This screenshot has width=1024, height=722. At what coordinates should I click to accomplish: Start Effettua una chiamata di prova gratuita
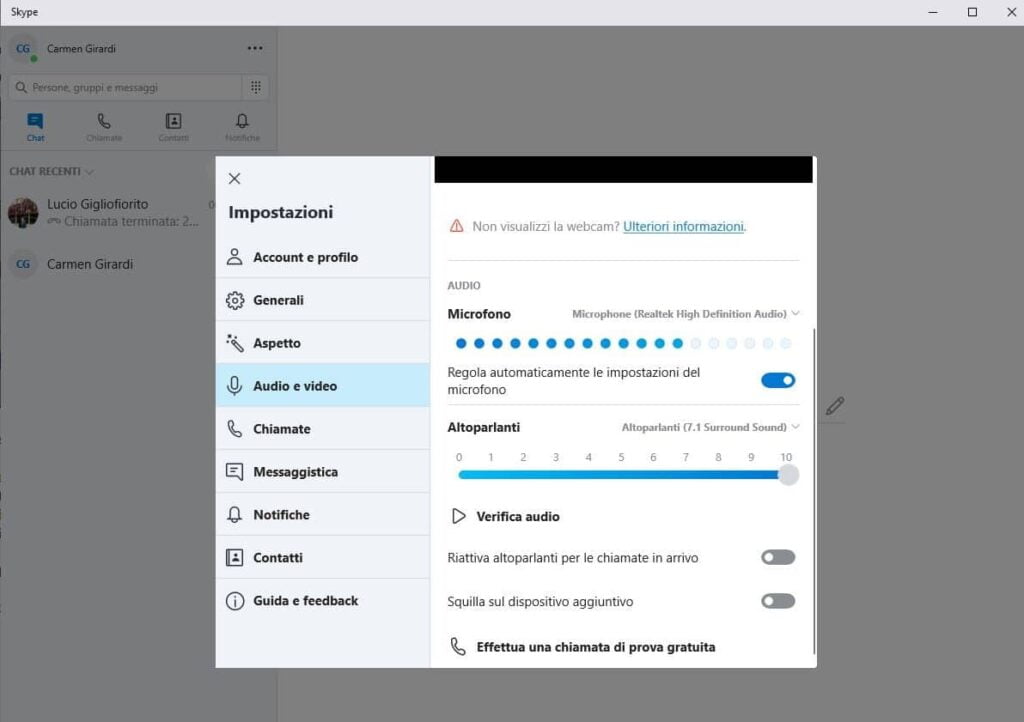point(596,647)
